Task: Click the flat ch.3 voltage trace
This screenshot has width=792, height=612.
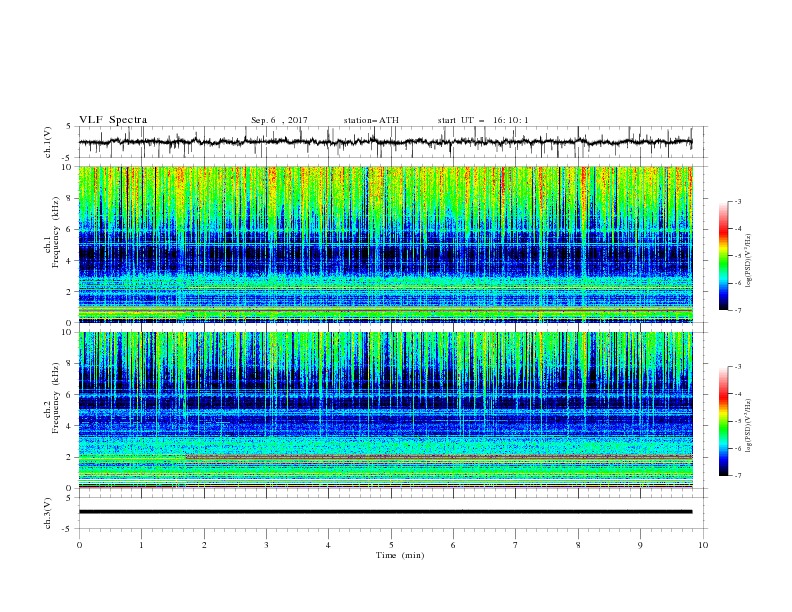Action: coord(385,512)
